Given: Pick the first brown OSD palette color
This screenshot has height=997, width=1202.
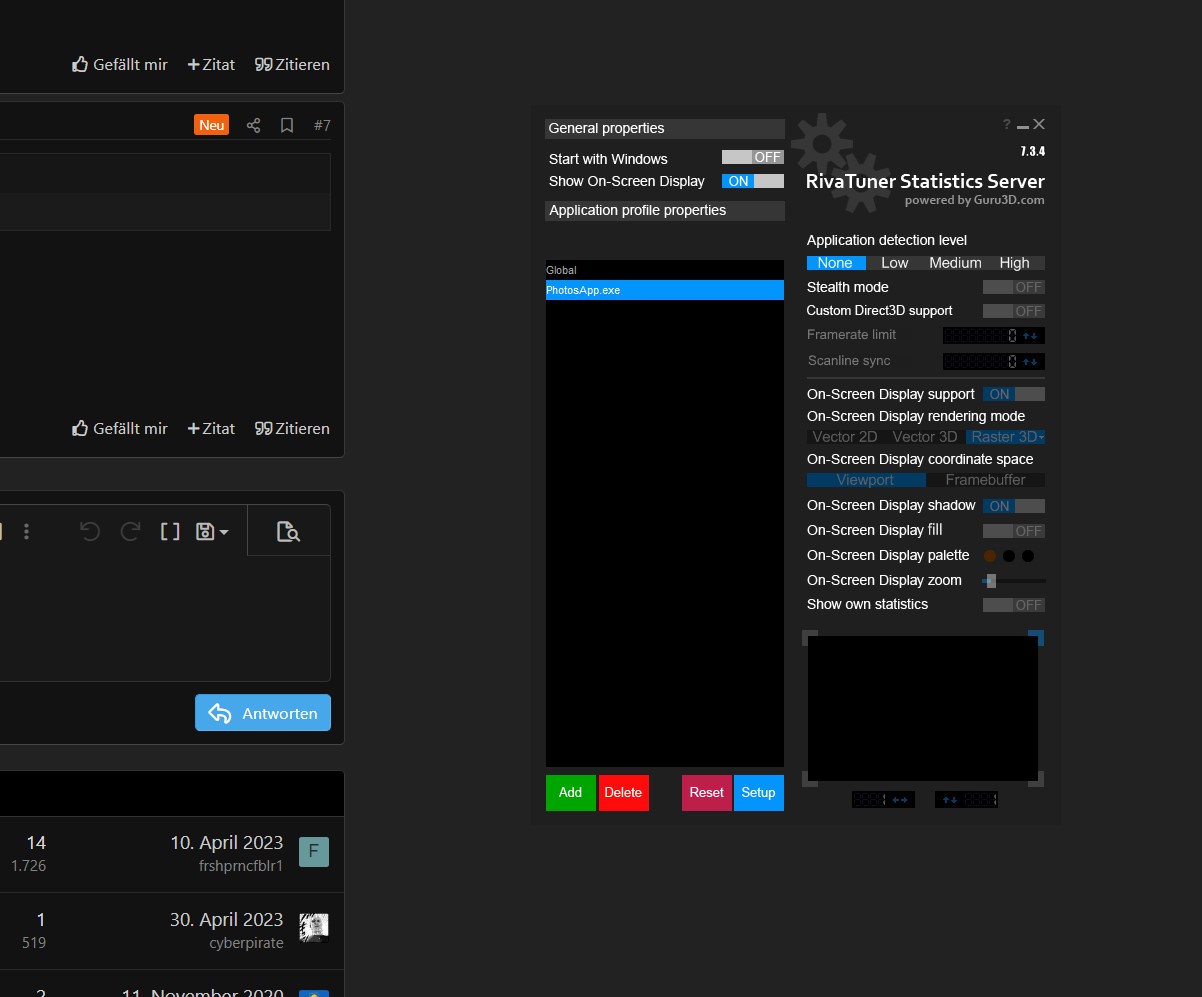Looking at the screenshot, I should tap(990, 556).
